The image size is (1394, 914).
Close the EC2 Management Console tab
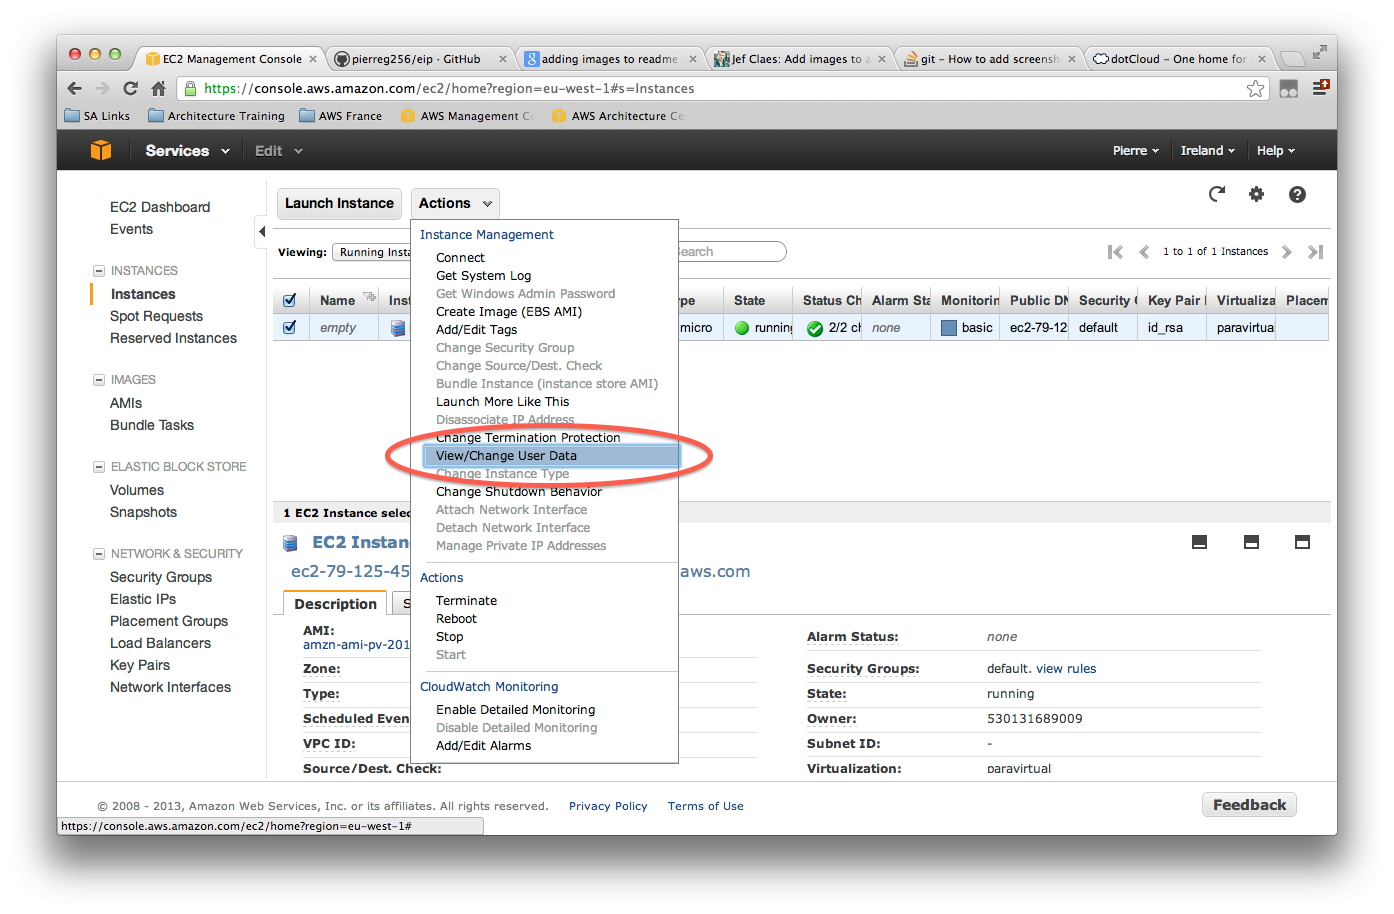(313, 59)
